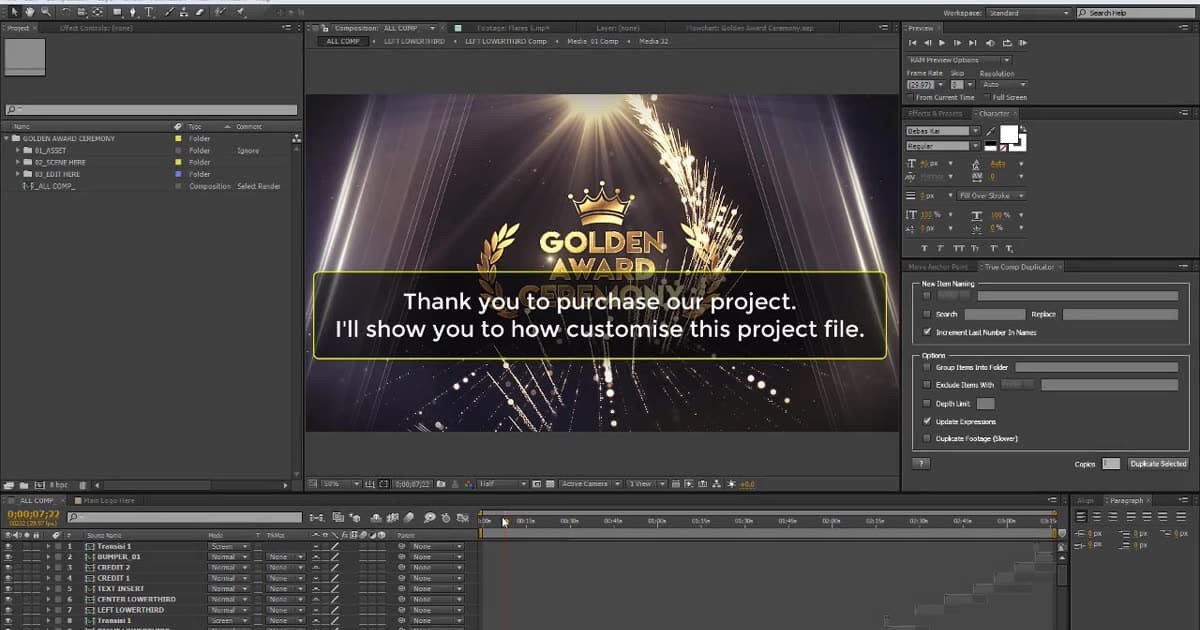Jump to last frame in Preview

[x=972, y=43]
